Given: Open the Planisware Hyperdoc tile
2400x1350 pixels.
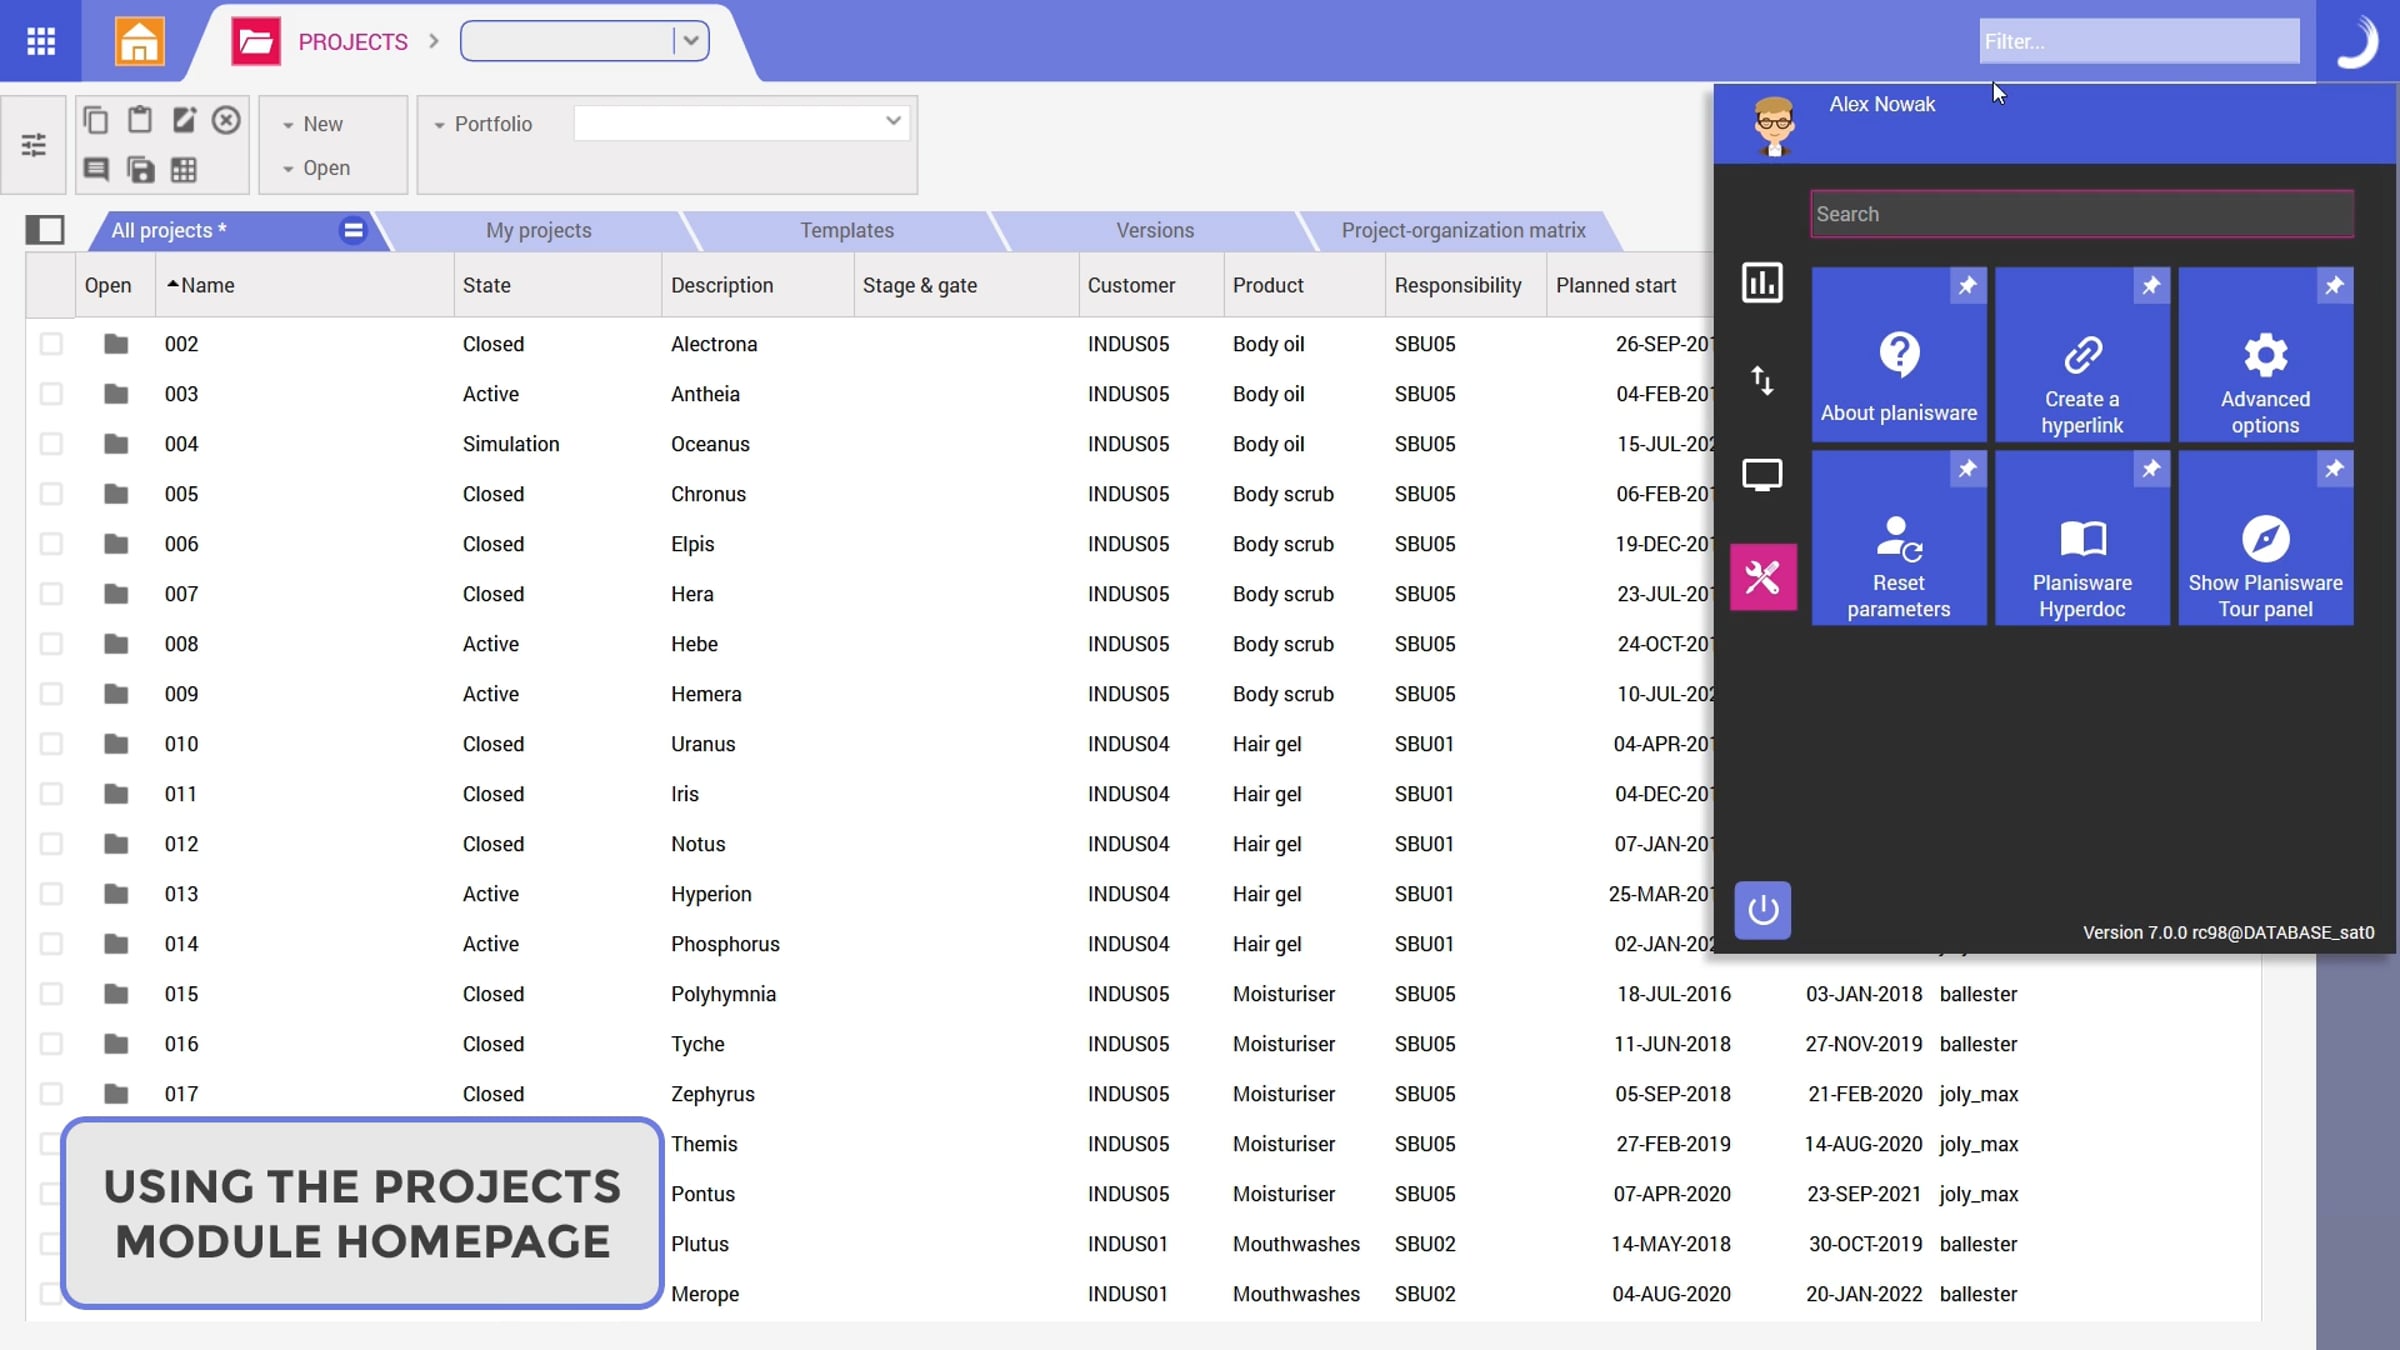Looking at the screenshot, I should pos(2082,538).
